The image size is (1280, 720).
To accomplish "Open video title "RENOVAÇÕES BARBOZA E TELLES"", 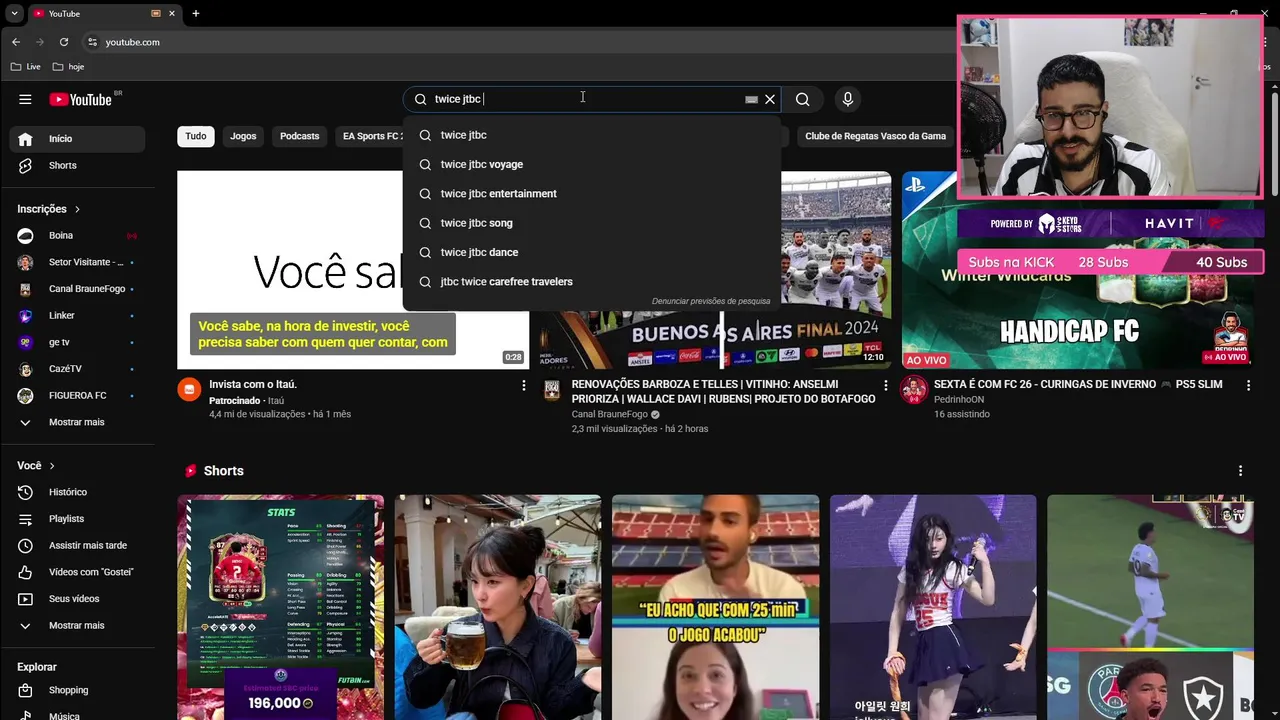I will [723, 391].
